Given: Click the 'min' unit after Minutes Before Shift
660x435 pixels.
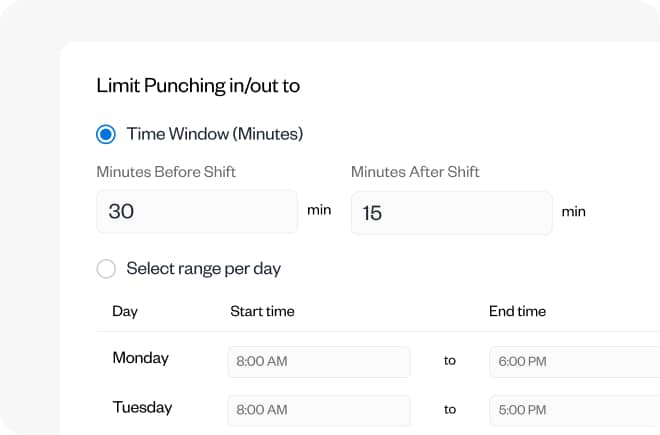Looking at the screenshot, I should [x=319, y=210].
